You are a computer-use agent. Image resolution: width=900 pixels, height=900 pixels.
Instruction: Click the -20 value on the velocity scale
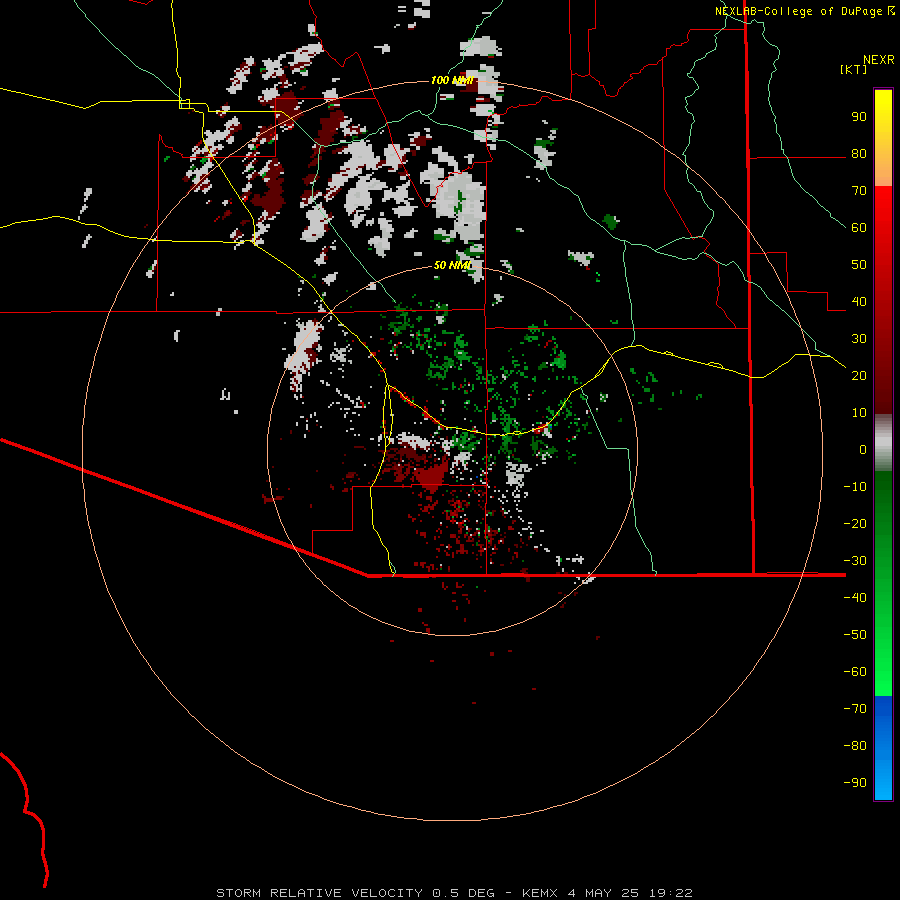(x=855, y=523)
